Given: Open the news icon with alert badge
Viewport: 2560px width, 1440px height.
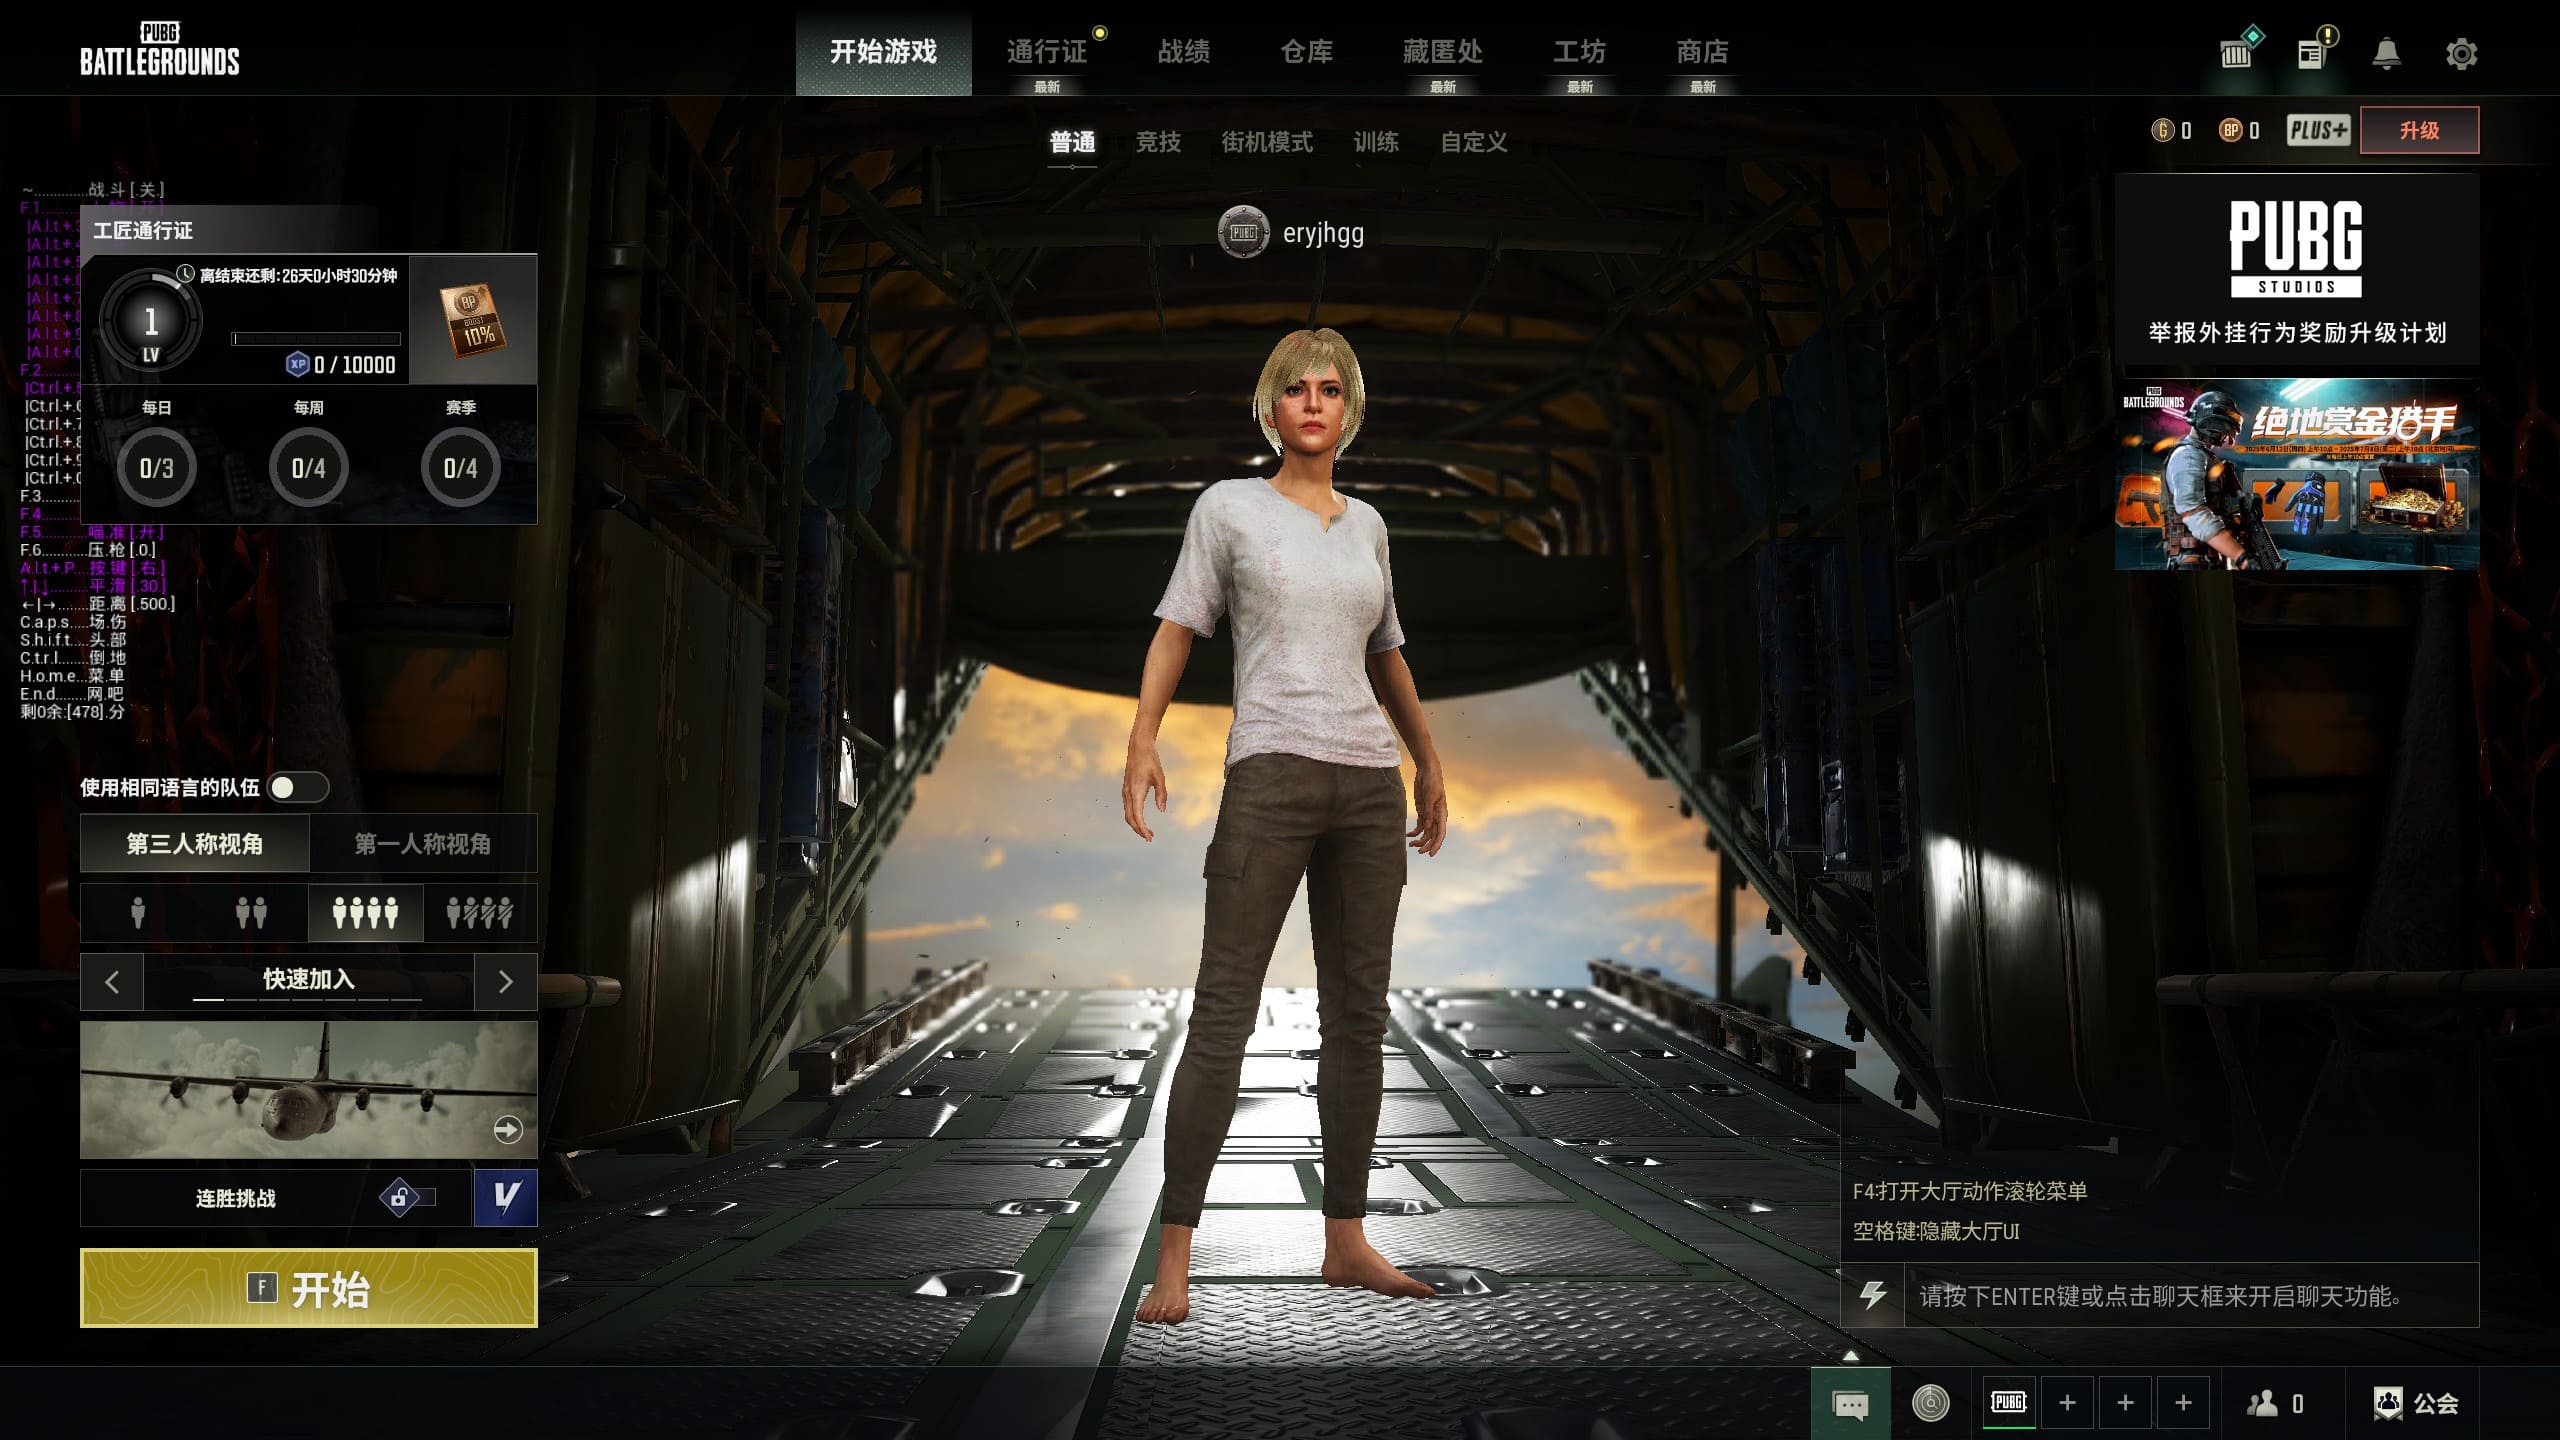Looking at the screenshot, I should tap(2311, 53).
